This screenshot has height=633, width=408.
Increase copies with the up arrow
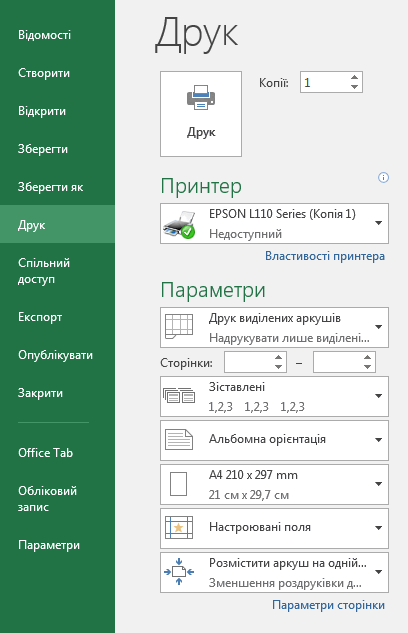pos(354,78)
